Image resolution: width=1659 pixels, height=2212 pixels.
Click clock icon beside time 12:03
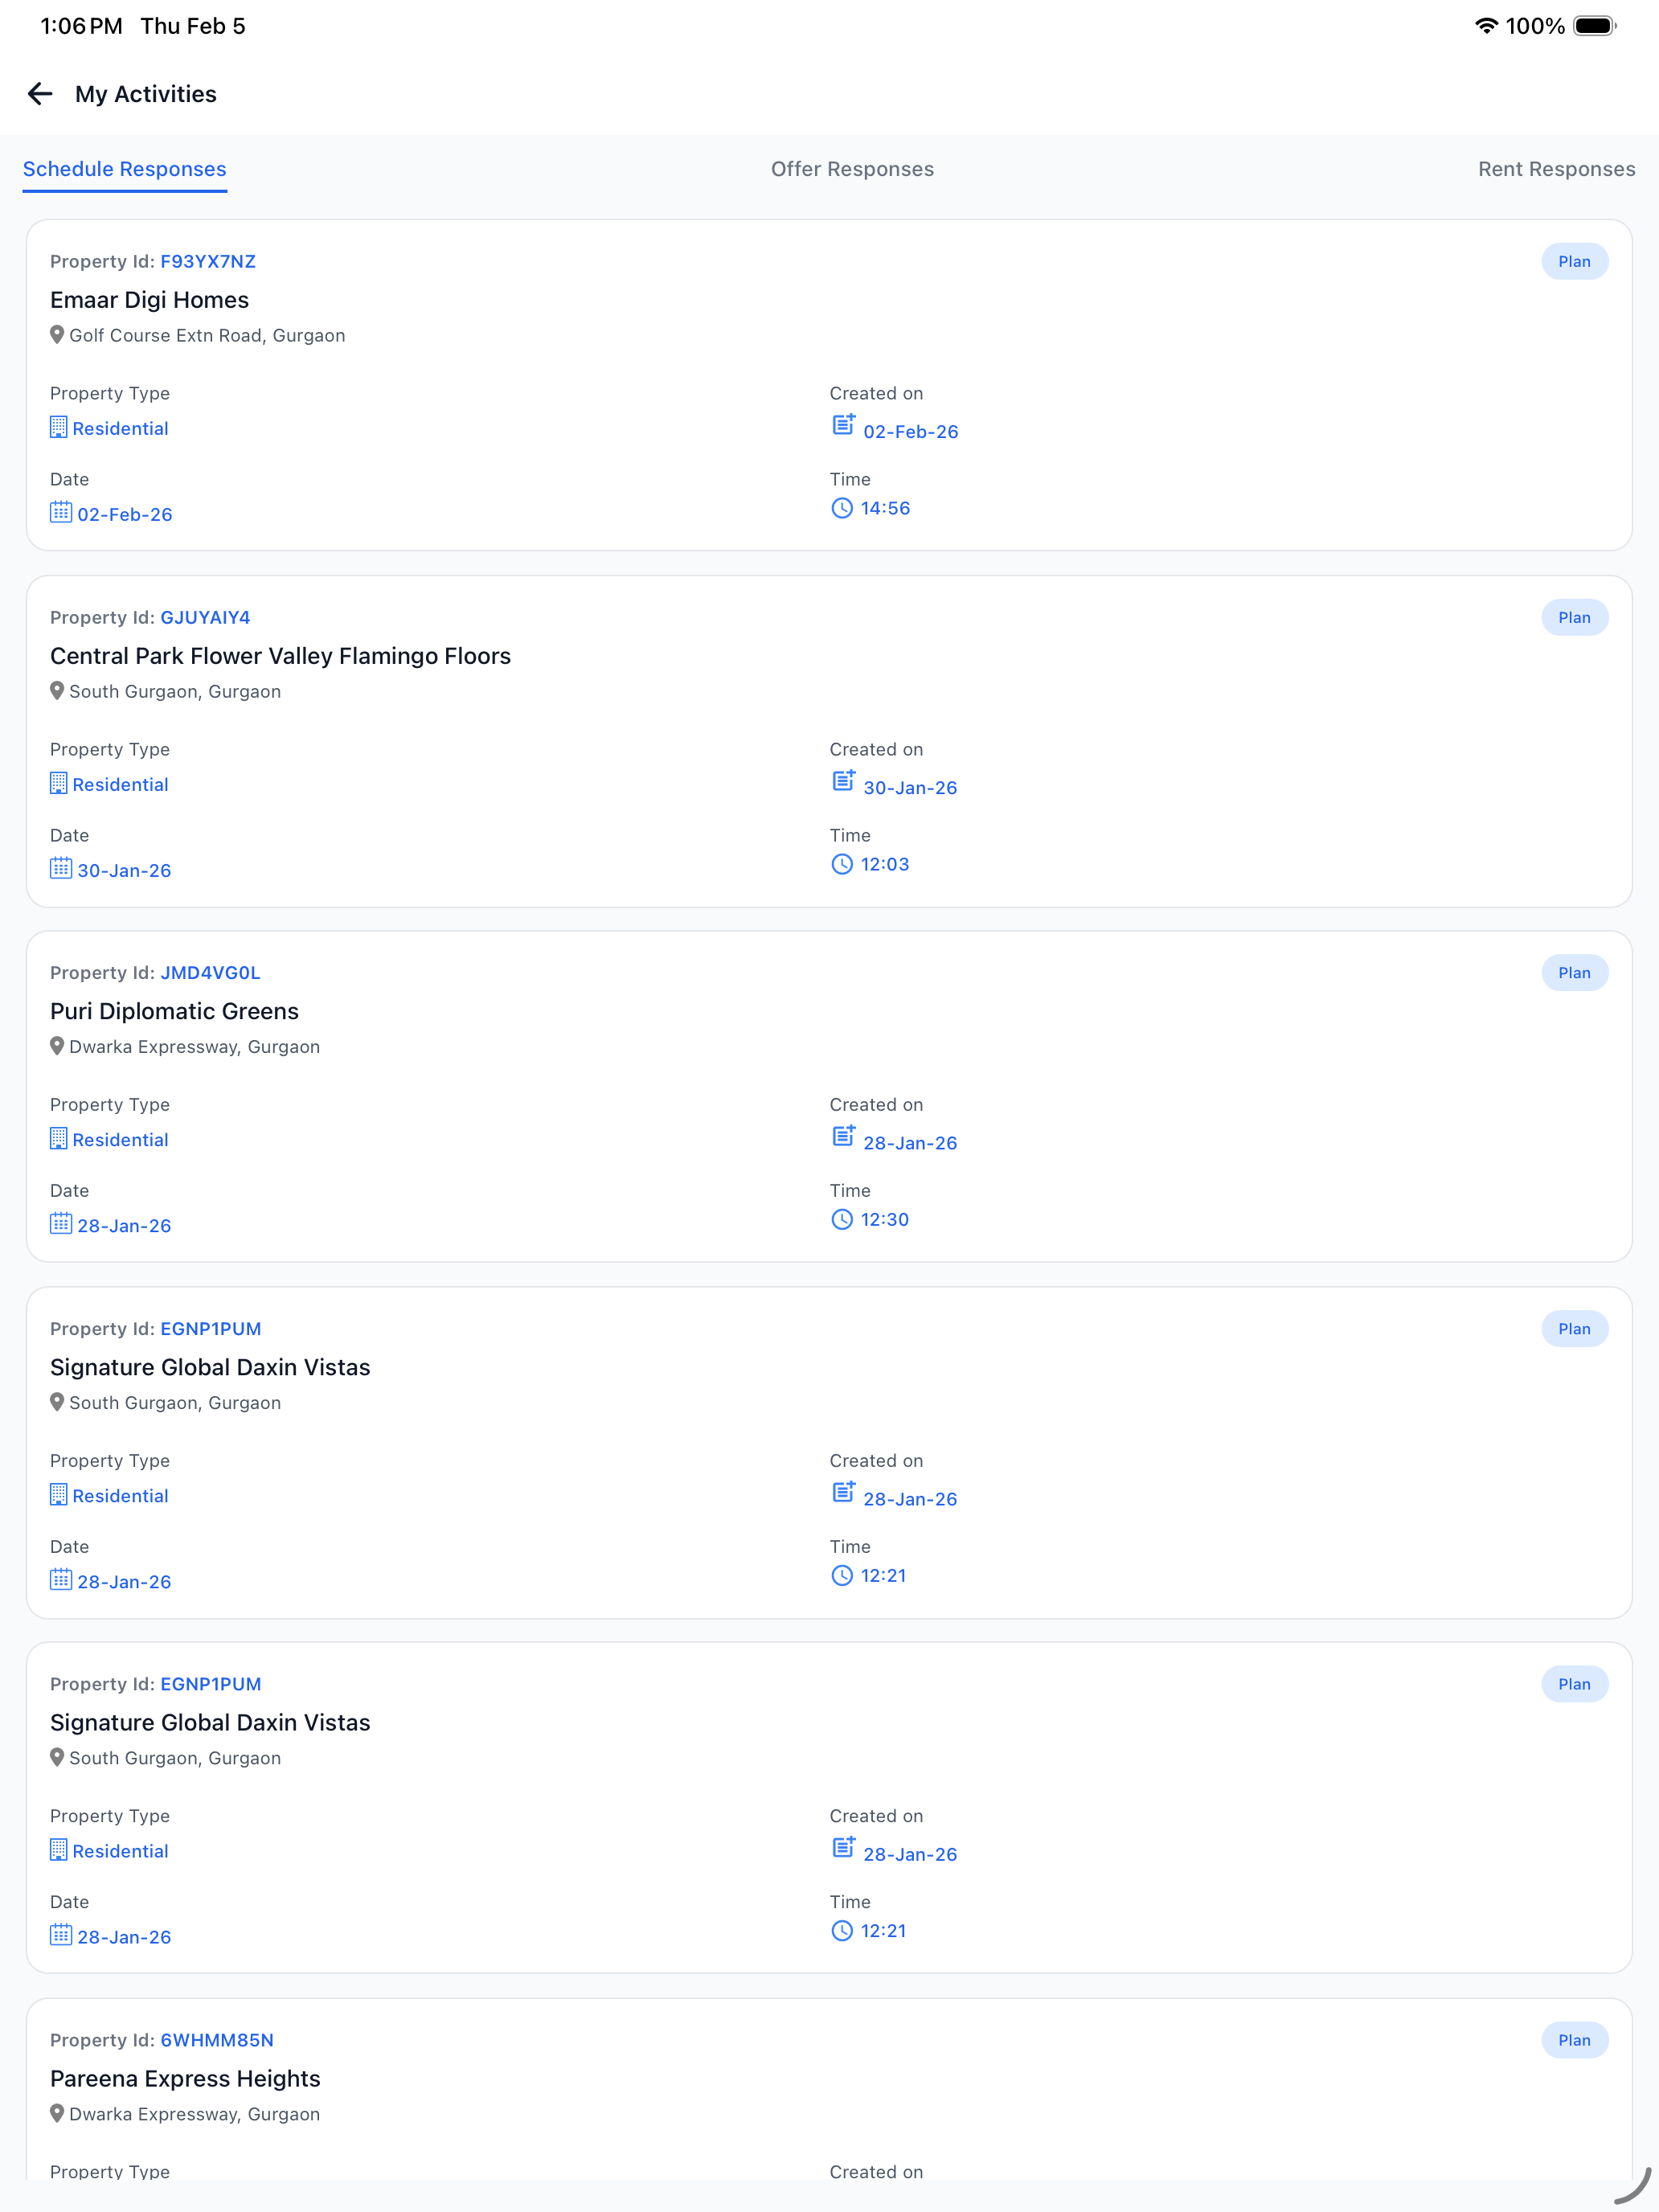842,864
